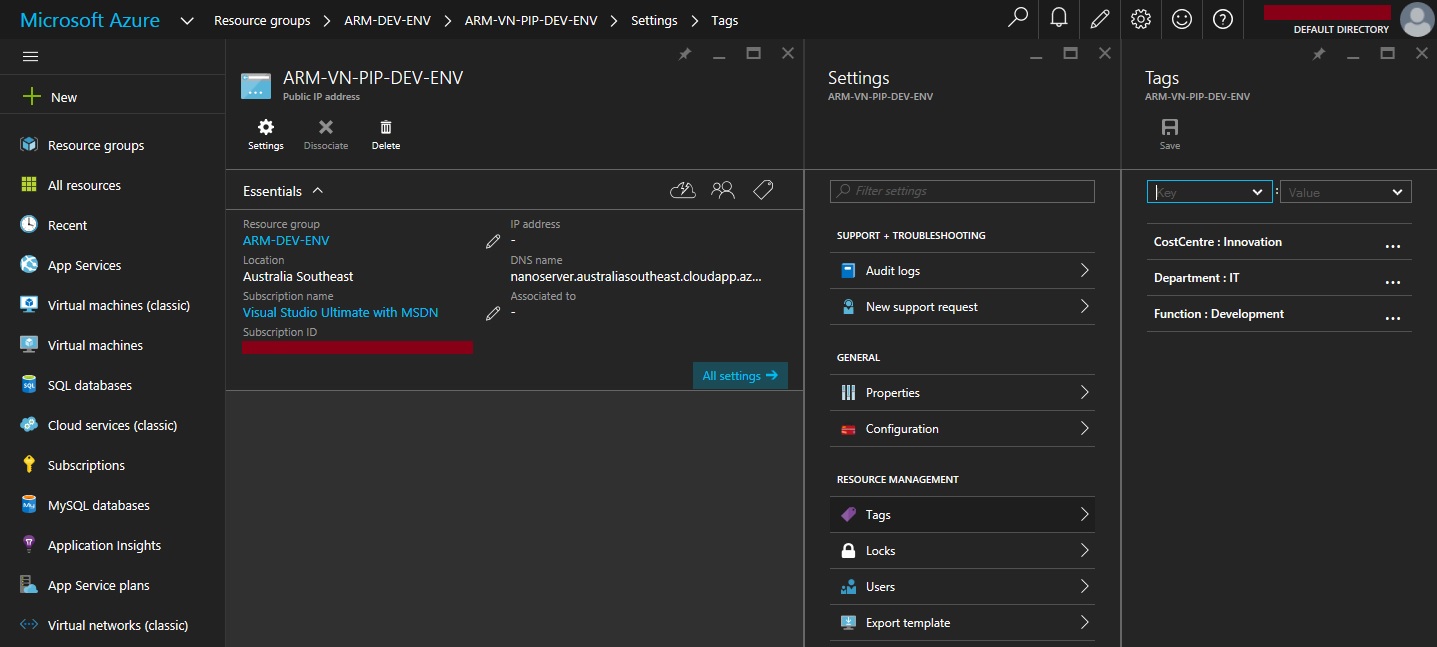The width and height of the screenshot is (1437, 647).
Task: Open Export template setting
Action: coord(962,623)
